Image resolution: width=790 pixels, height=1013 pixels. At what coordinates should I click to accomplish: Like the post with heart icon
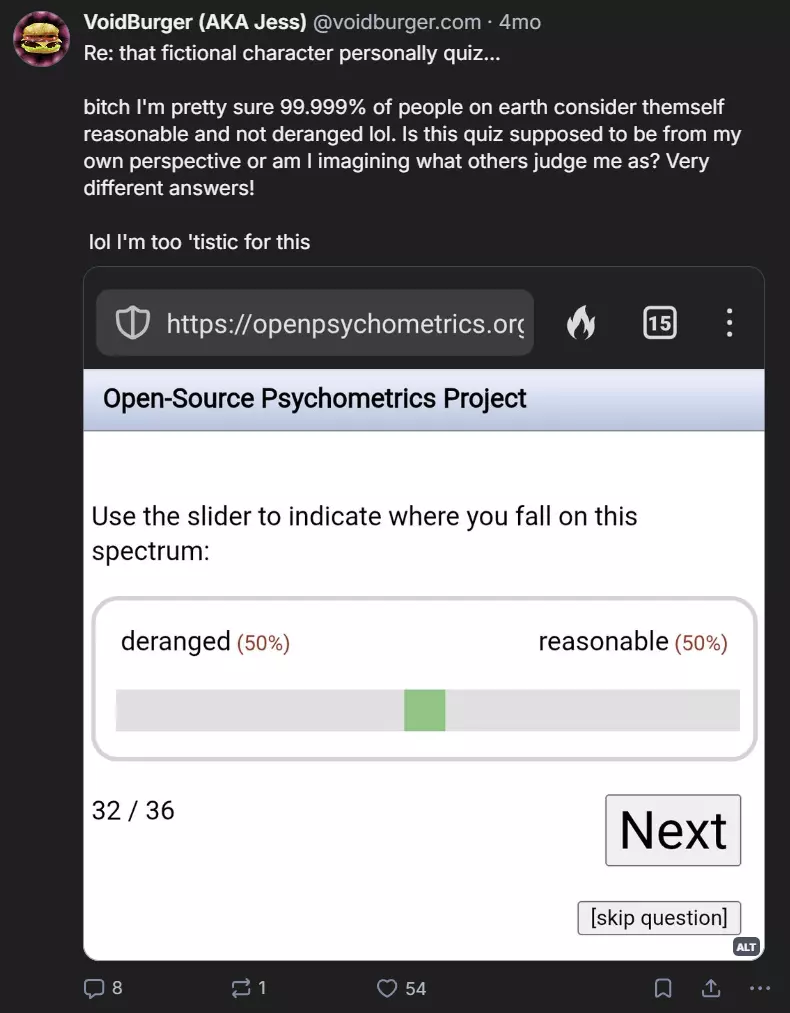(x=387, y=988)
